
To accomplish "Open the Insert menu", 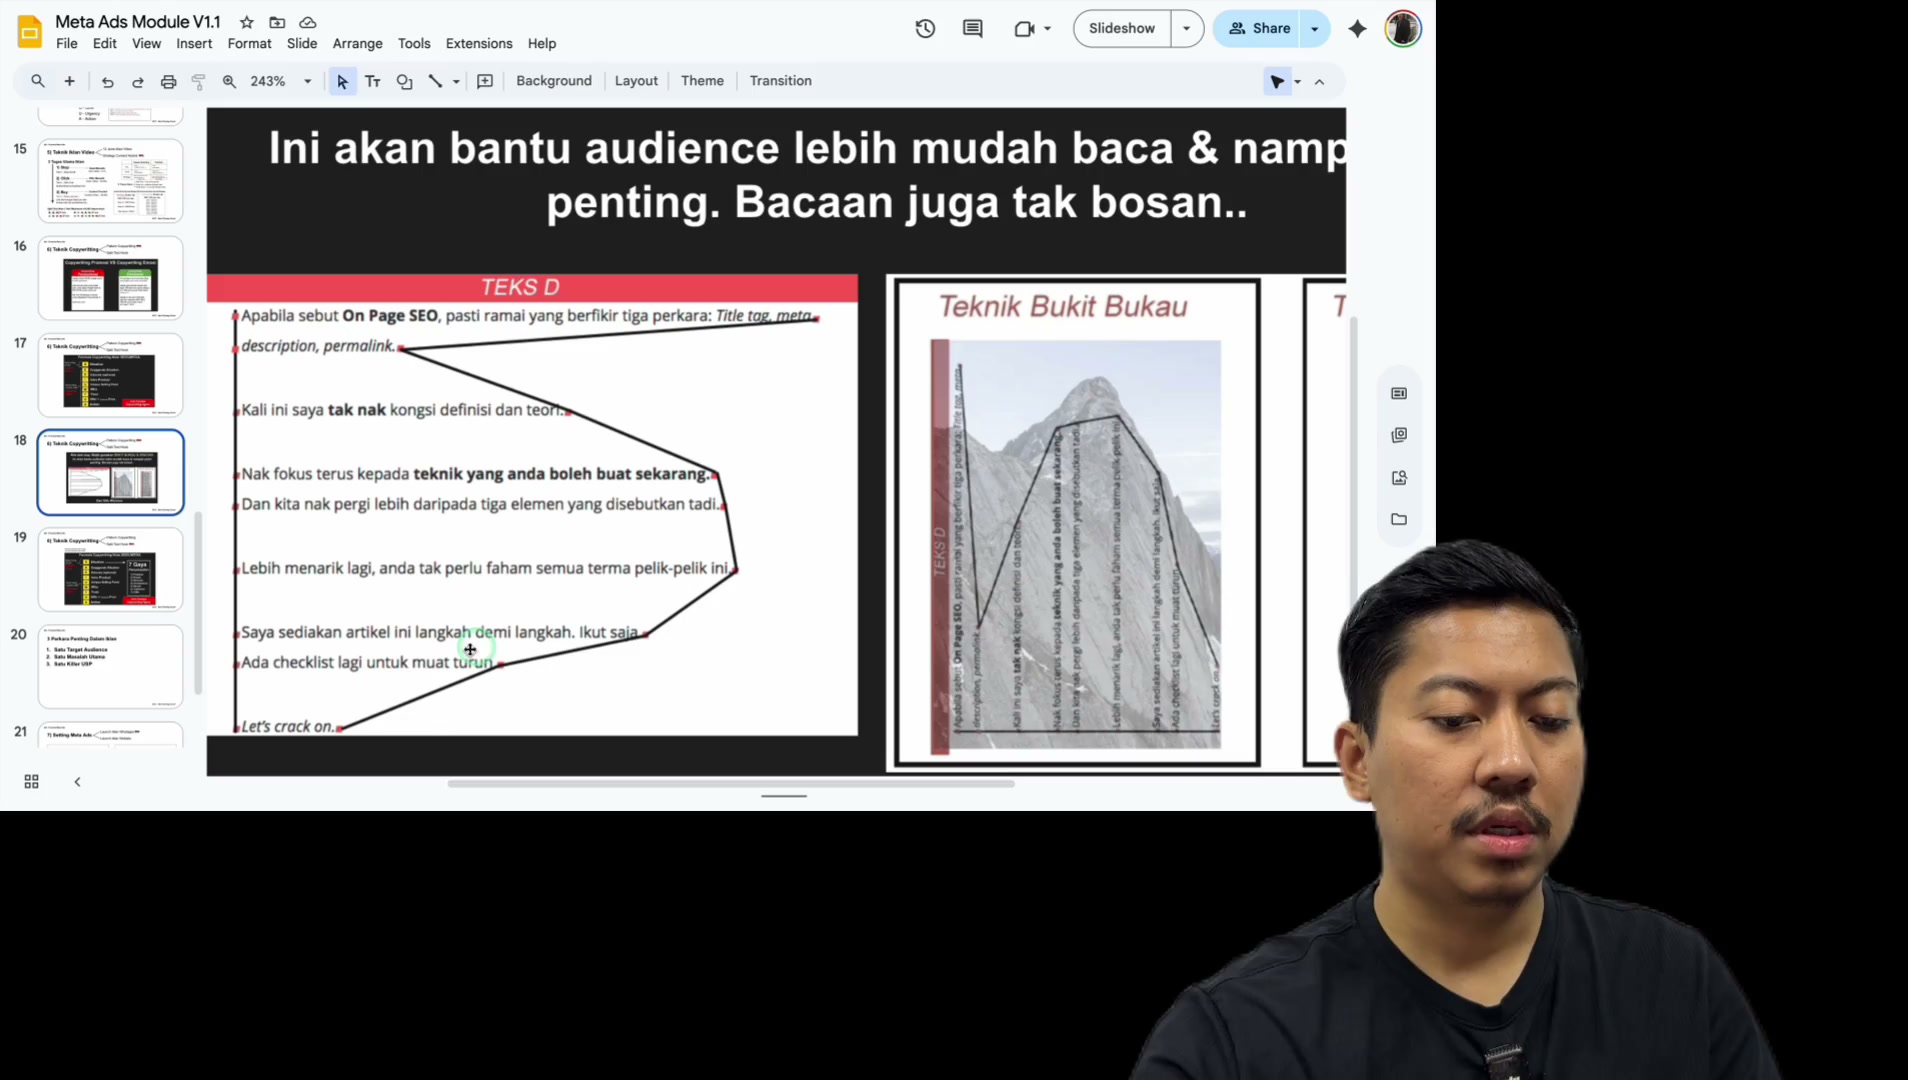I will pyautogui.click(x=194, y=43).
